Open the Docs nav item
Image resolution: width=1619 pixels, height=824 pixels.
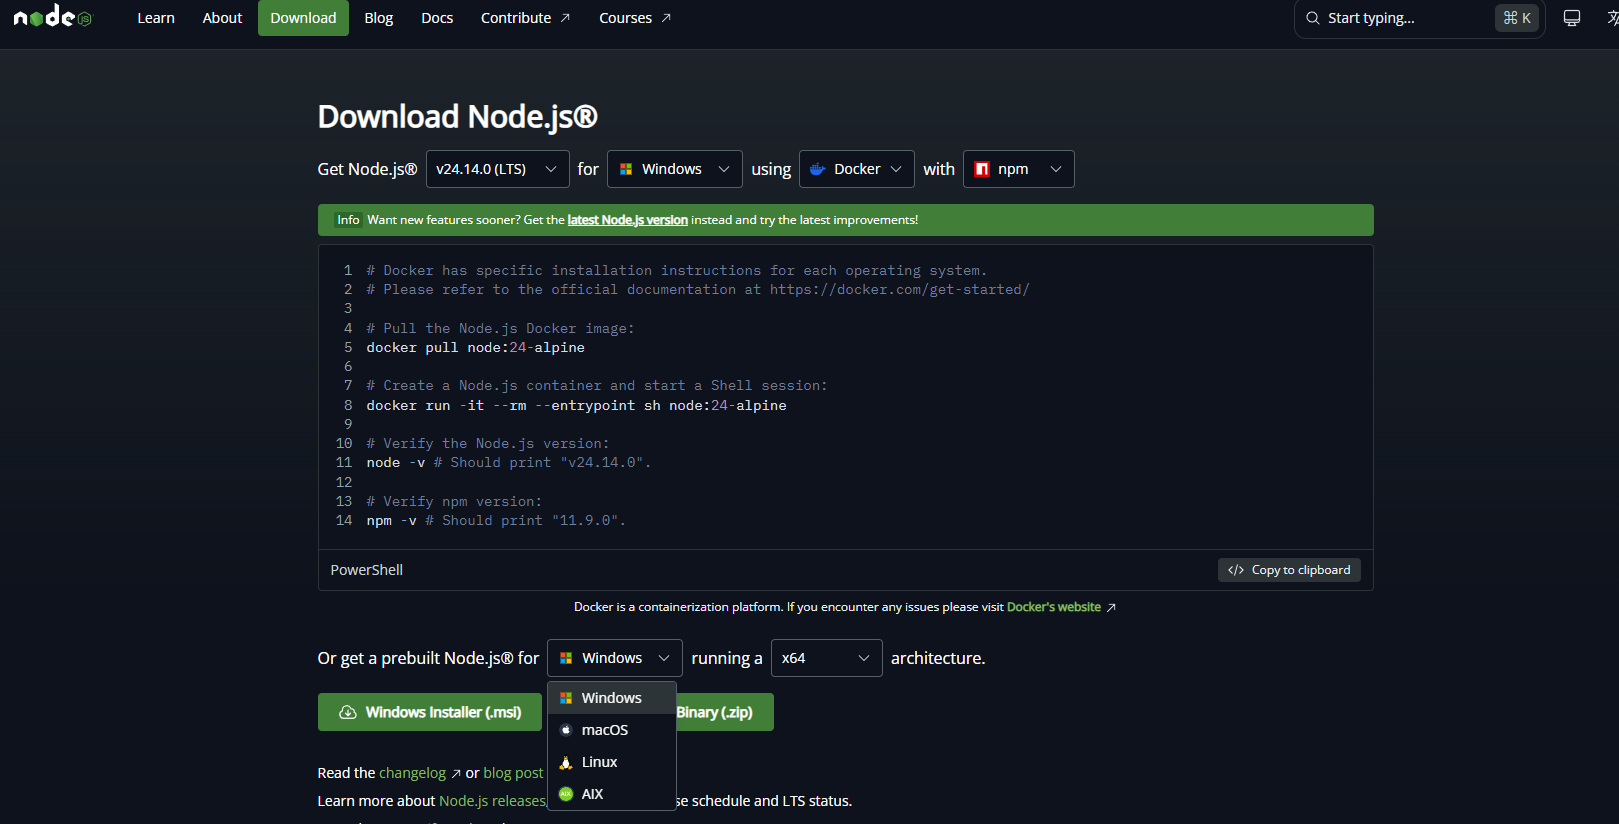pyautogui.click(x=437, y=18)
